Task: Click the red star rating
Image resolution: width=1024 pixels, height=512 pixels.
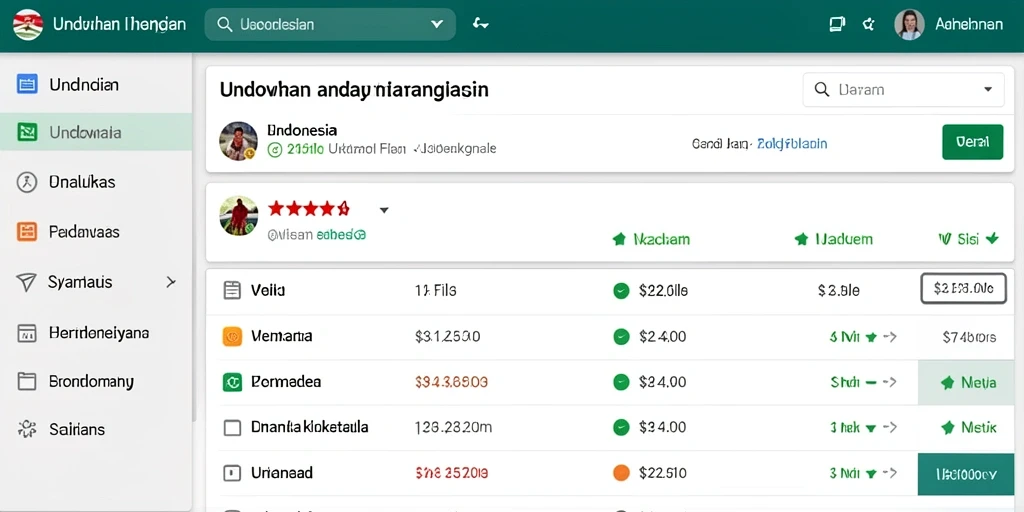Action: click(x=309, y=209)
